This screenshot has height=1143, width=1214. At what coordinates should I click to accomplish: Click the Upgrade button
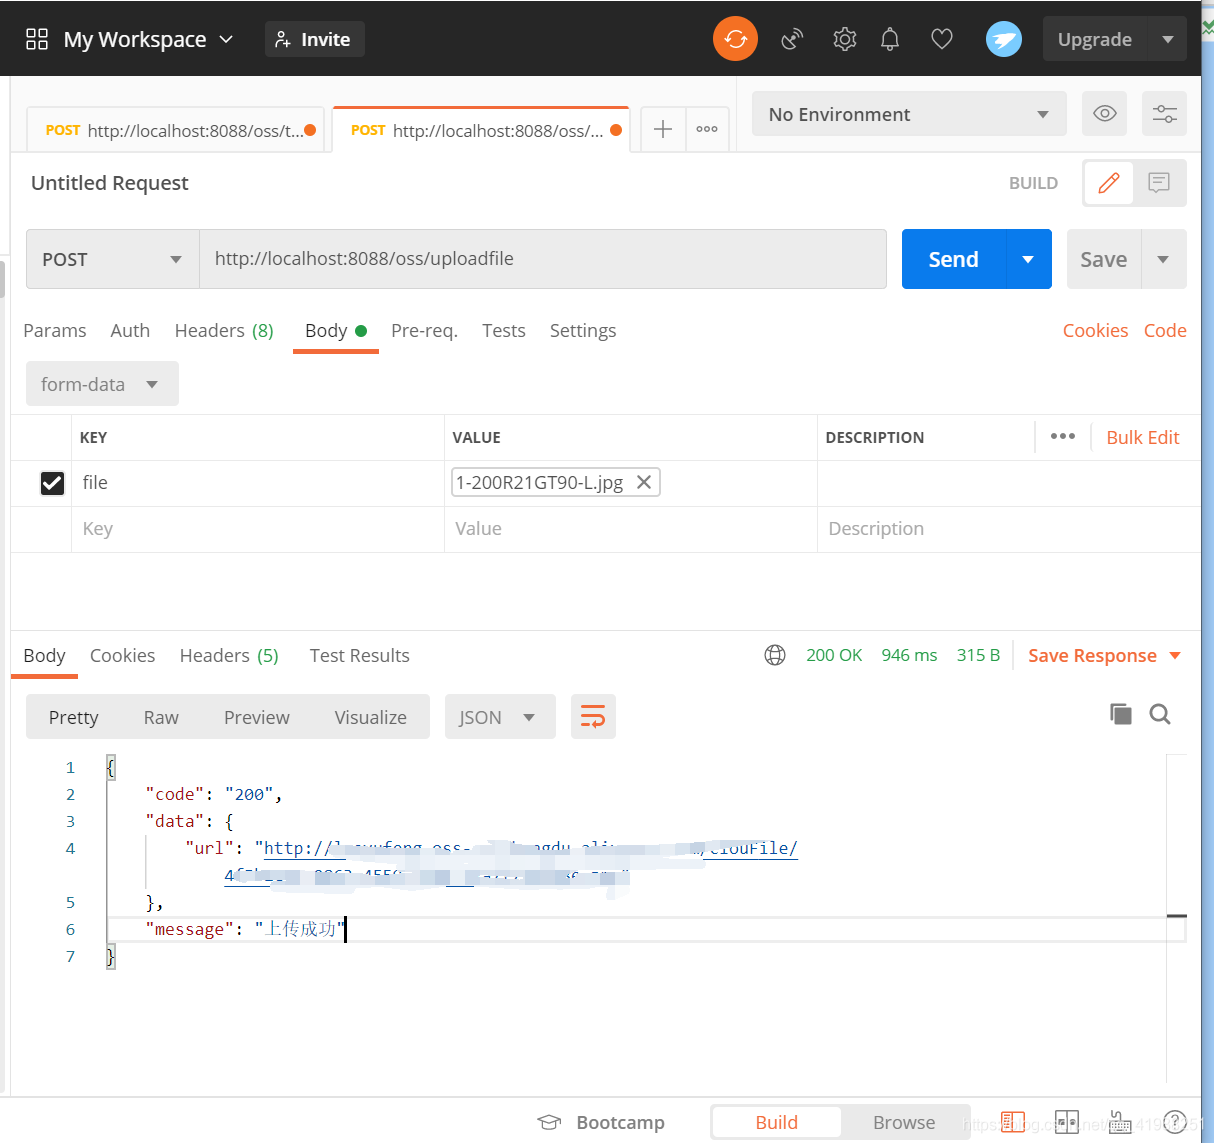pos(1095,39)
